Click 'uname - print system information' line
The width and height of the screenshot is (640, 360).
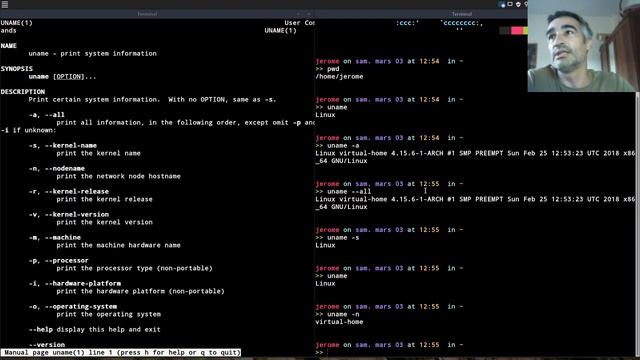pos(93,53)
